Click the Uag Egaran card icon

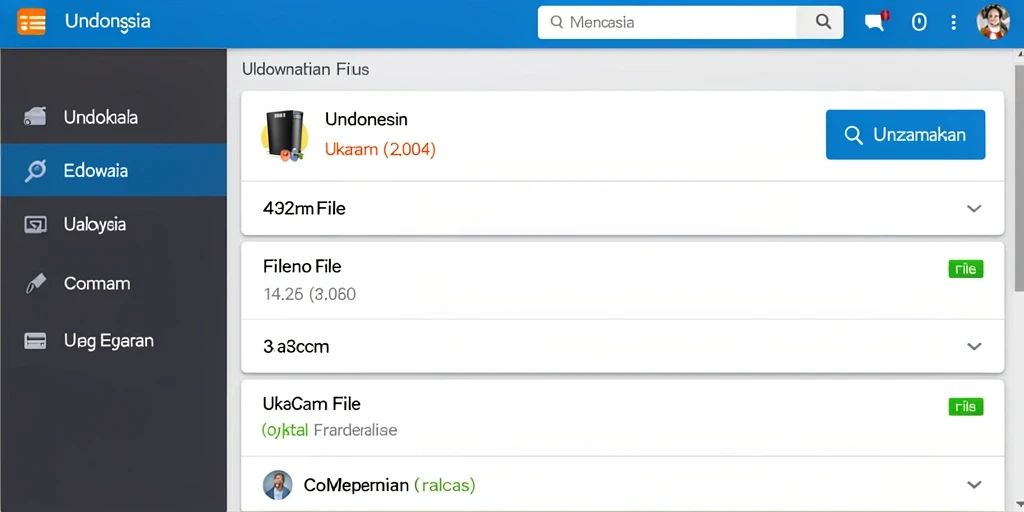[x=35, y=341]
